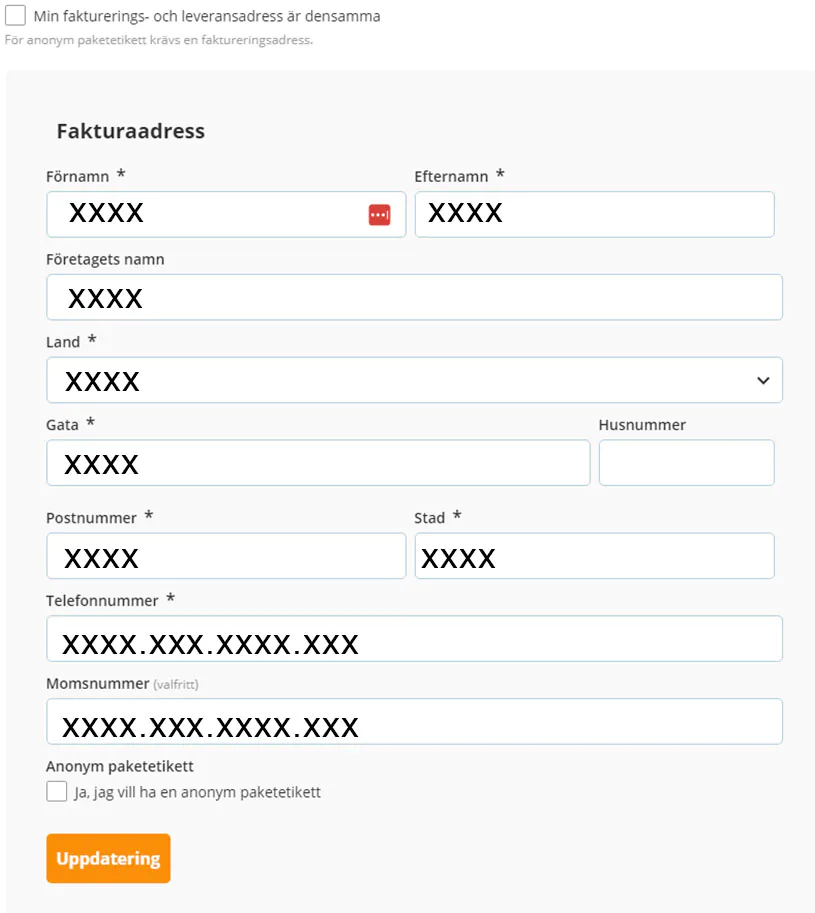815x913 pixels.
Task: Select the Momsnummer optional field
Action: point(414,721)
